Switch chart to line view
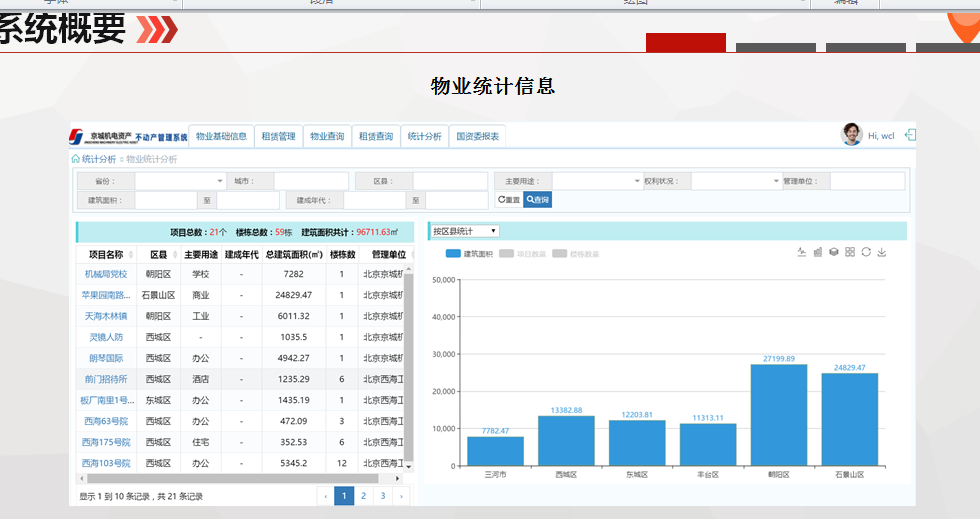Viewport: 980px width, 519px height. (802, 252)
